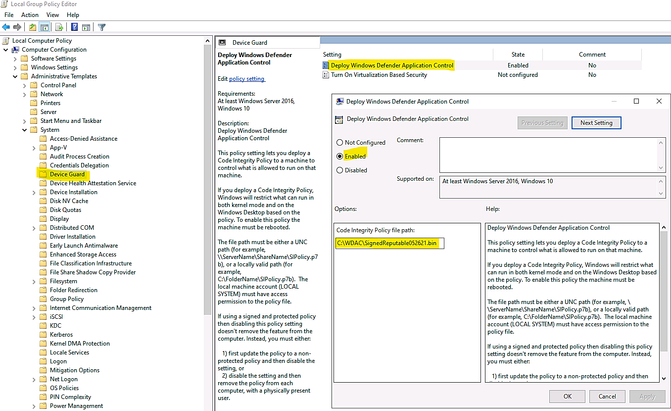Click the Filter funnel toolbar icon
This screenshot has width=671, height=411.
(x=101, y=27)
